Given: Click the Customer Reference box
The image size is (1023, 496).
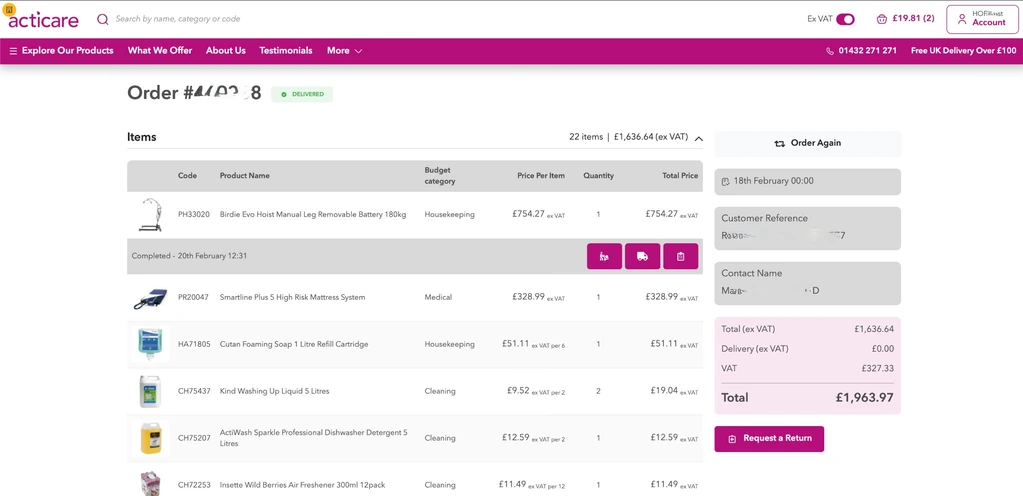Looking at the screenshot, I should coord(808,228).
